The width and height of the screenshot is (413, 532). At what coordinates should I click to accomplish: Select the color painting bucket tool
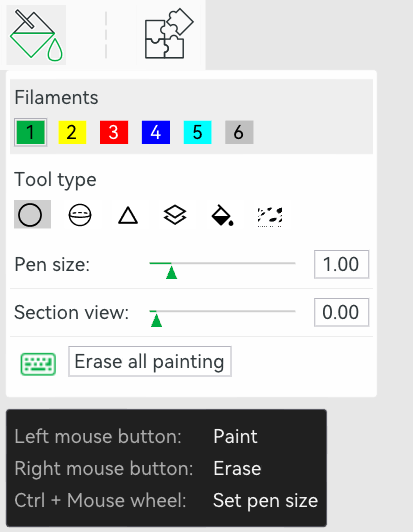tap(36, 35)
